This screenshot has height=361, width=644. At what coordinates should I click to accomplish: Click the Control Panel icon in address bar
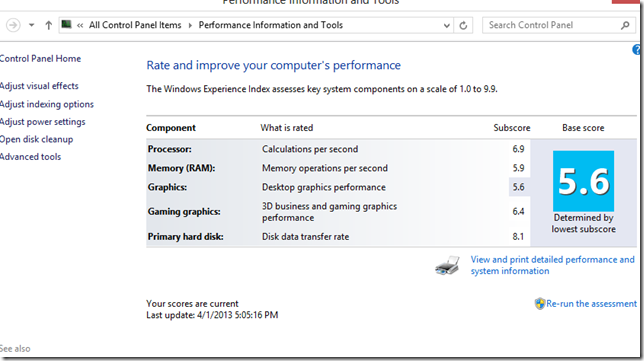(67, 25)
